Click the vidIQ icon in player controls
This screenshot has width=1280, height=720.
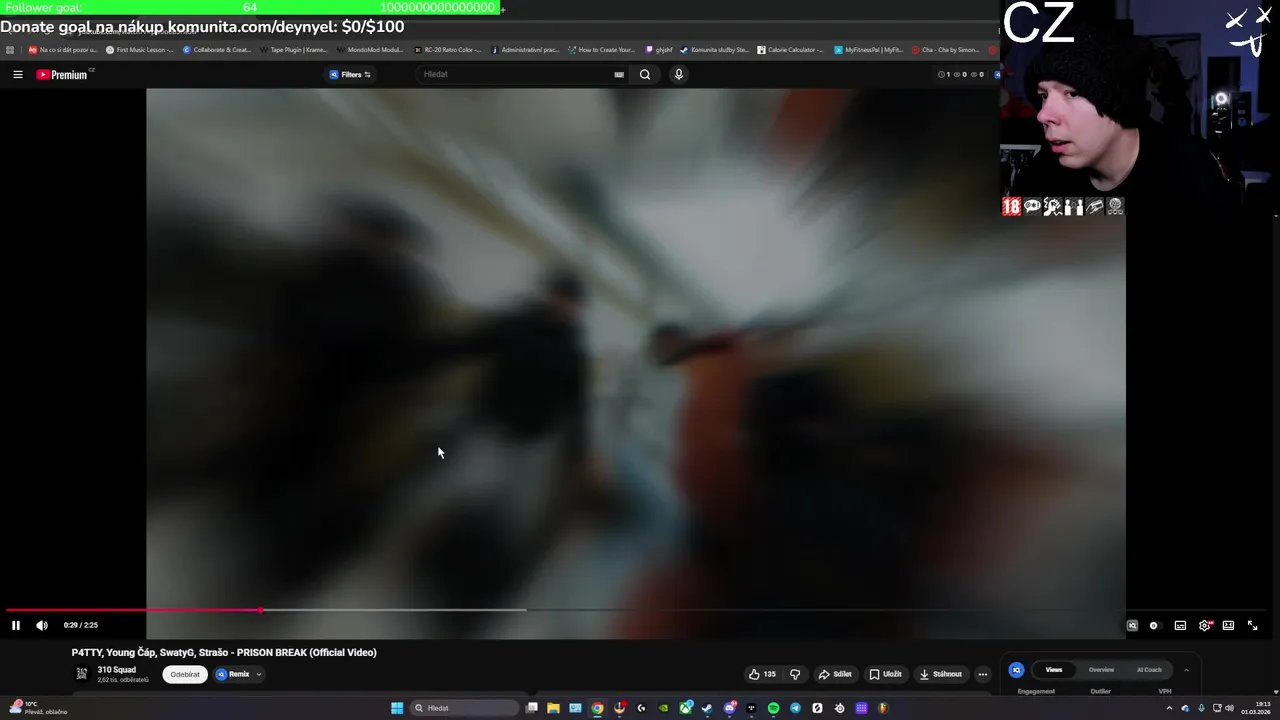click(1132, 625)
